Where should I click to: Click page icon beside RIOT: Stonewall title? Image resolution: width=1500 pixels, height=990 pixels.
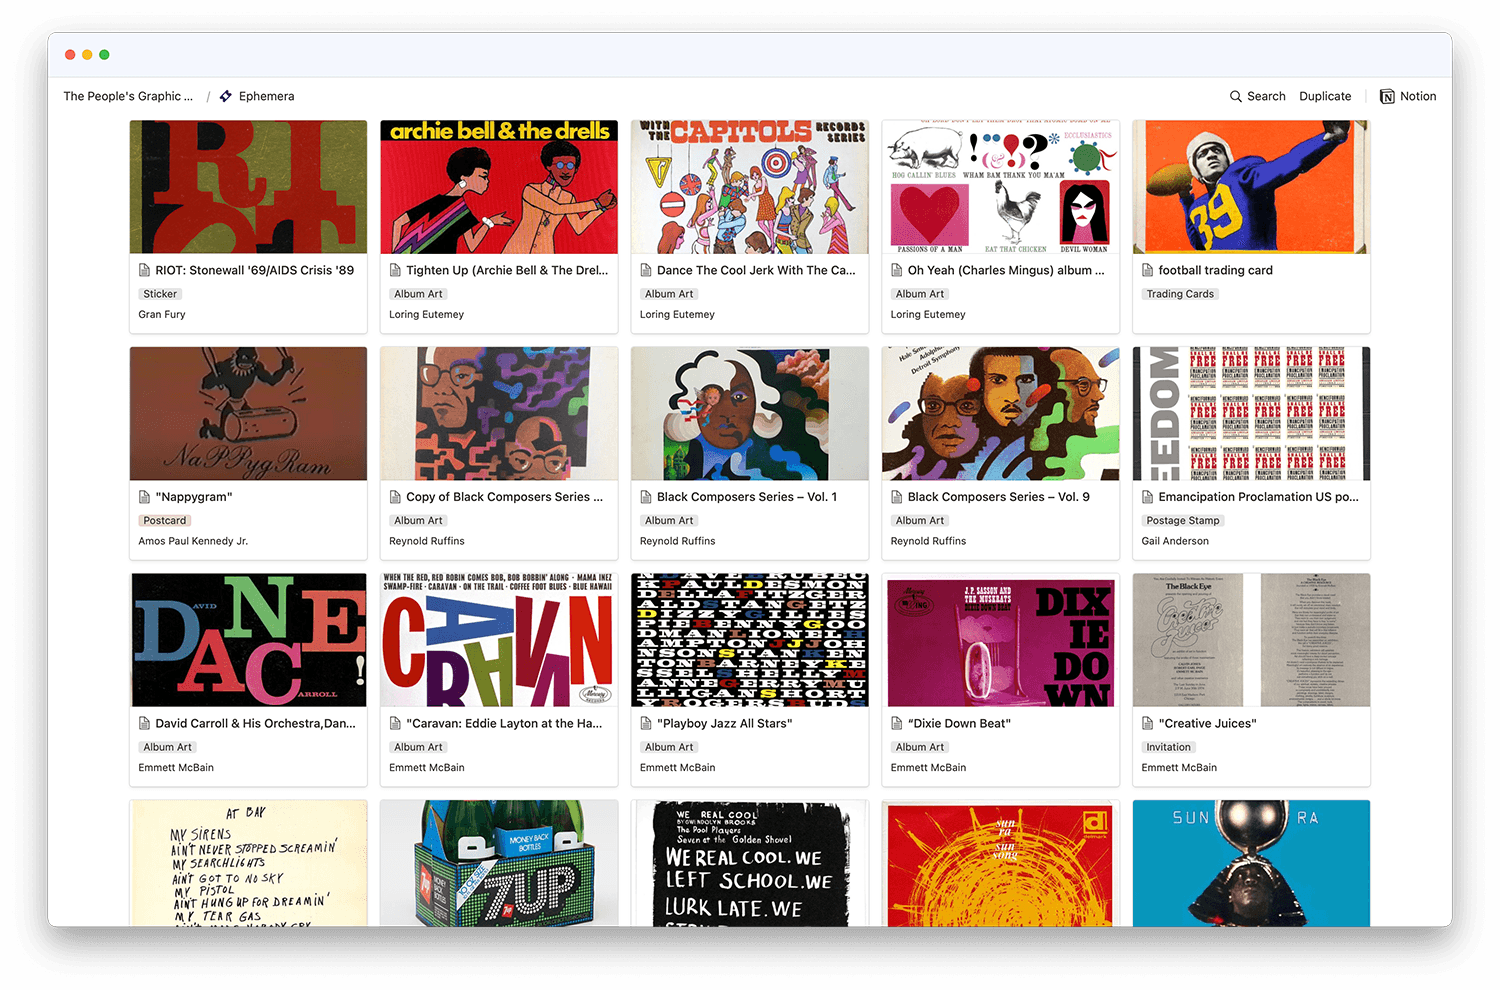click(144, 270)
